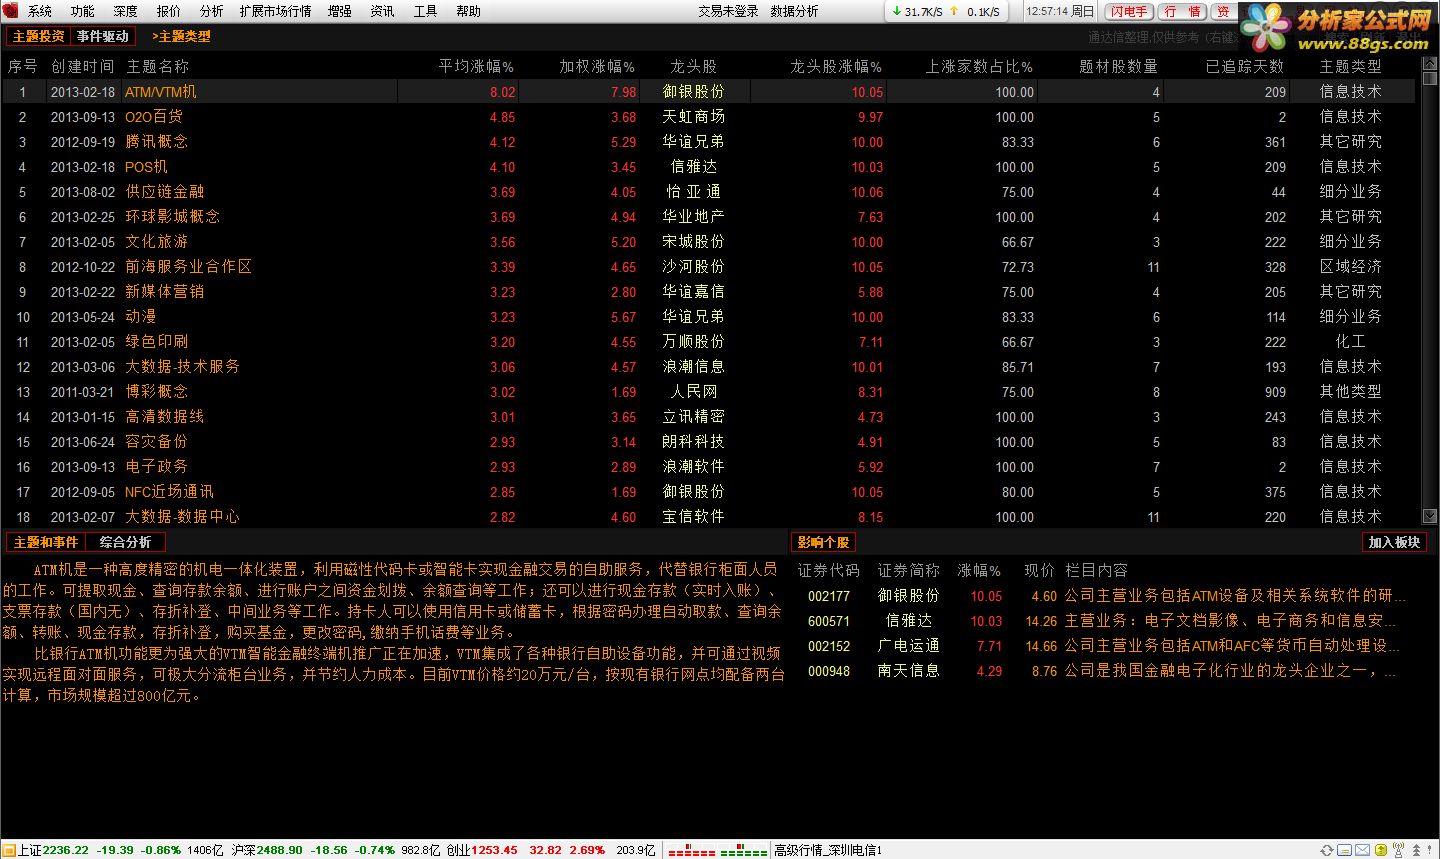This screenshot has height=859, width=1440.
Task: Sort by 平均涨幅% column header
Action: click(x=476, y=66)
